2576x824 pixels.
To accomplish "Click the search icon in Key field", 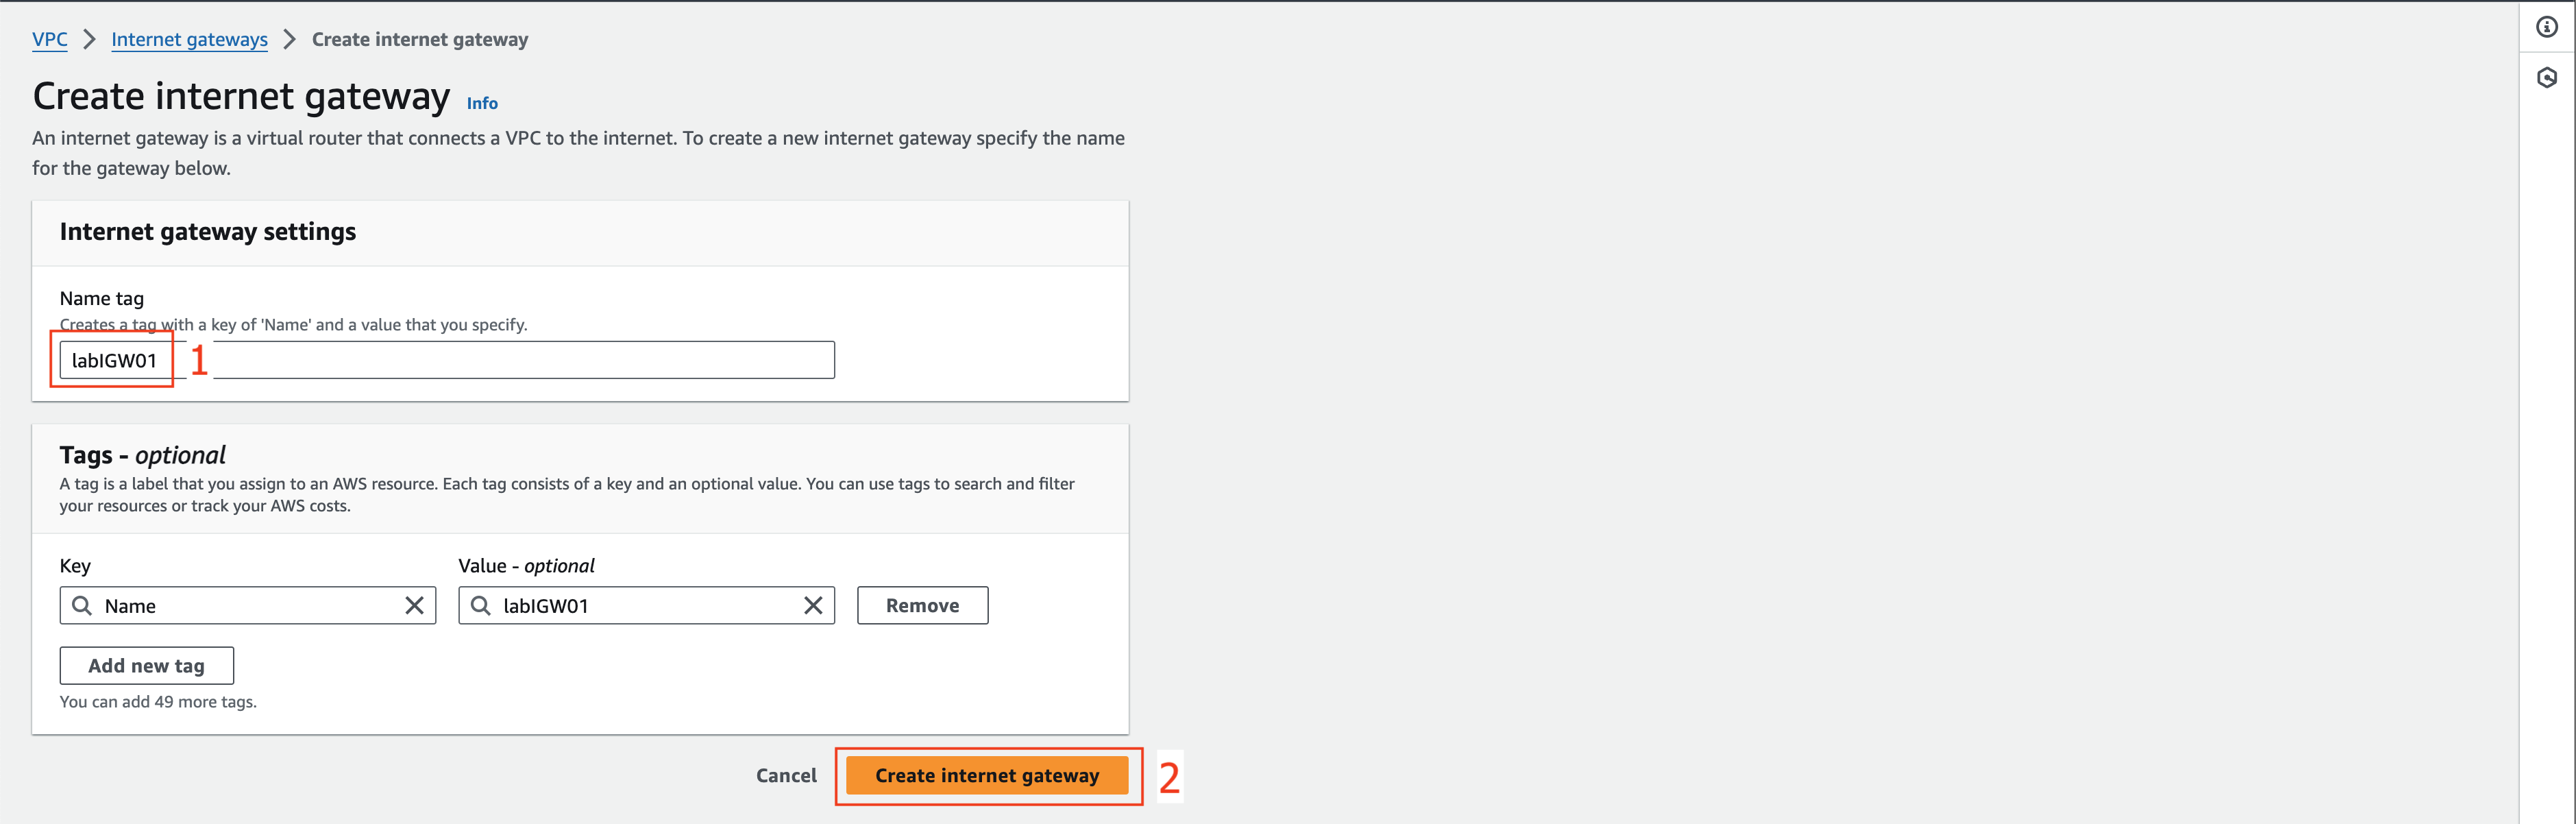I will pyautogui.click(x=82, y=605).
